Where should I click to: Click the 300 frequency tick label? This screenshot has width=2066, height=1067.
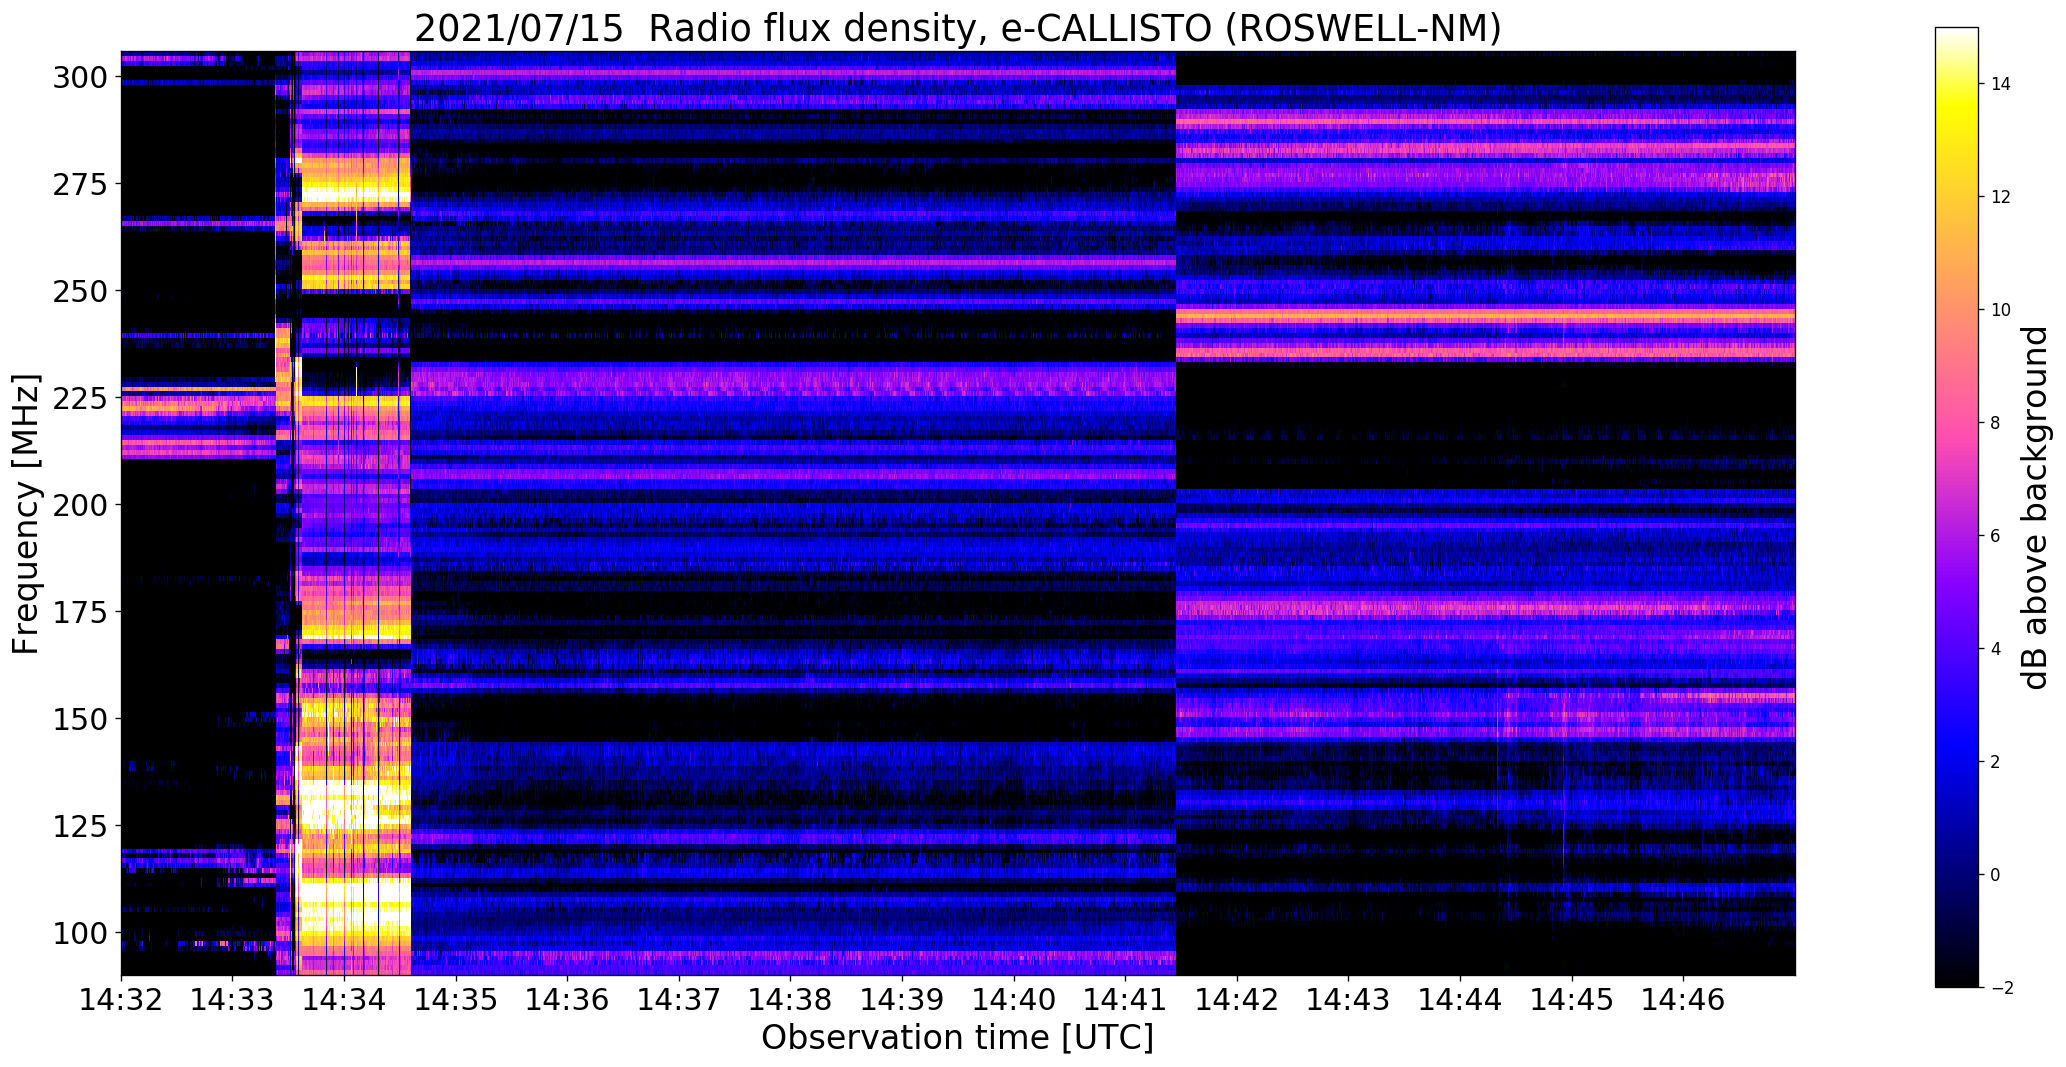80,77
